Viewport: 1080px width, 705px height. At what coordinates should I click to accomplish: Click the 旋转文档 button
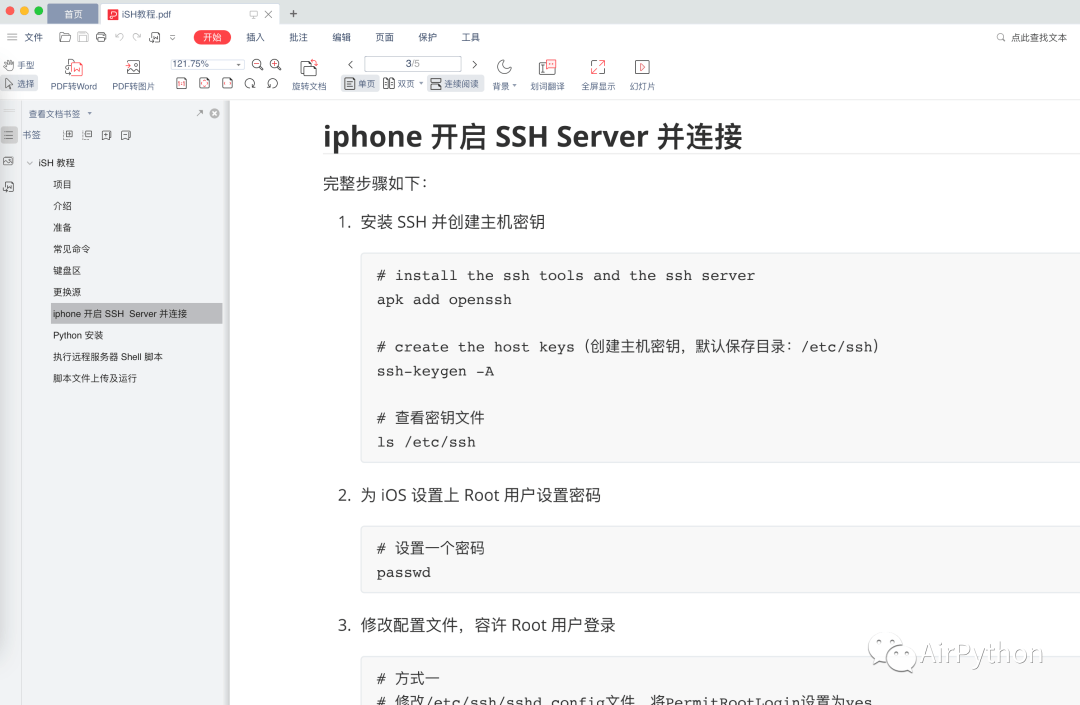[309, 75]
